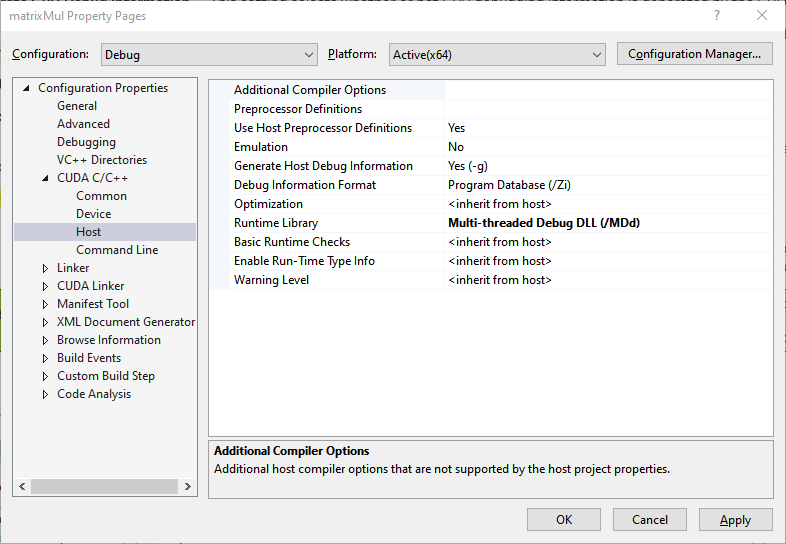This screenshot has height=544, width=786.
Task: Collapse the Configuration Properties tree node
Action: point(27,88)
